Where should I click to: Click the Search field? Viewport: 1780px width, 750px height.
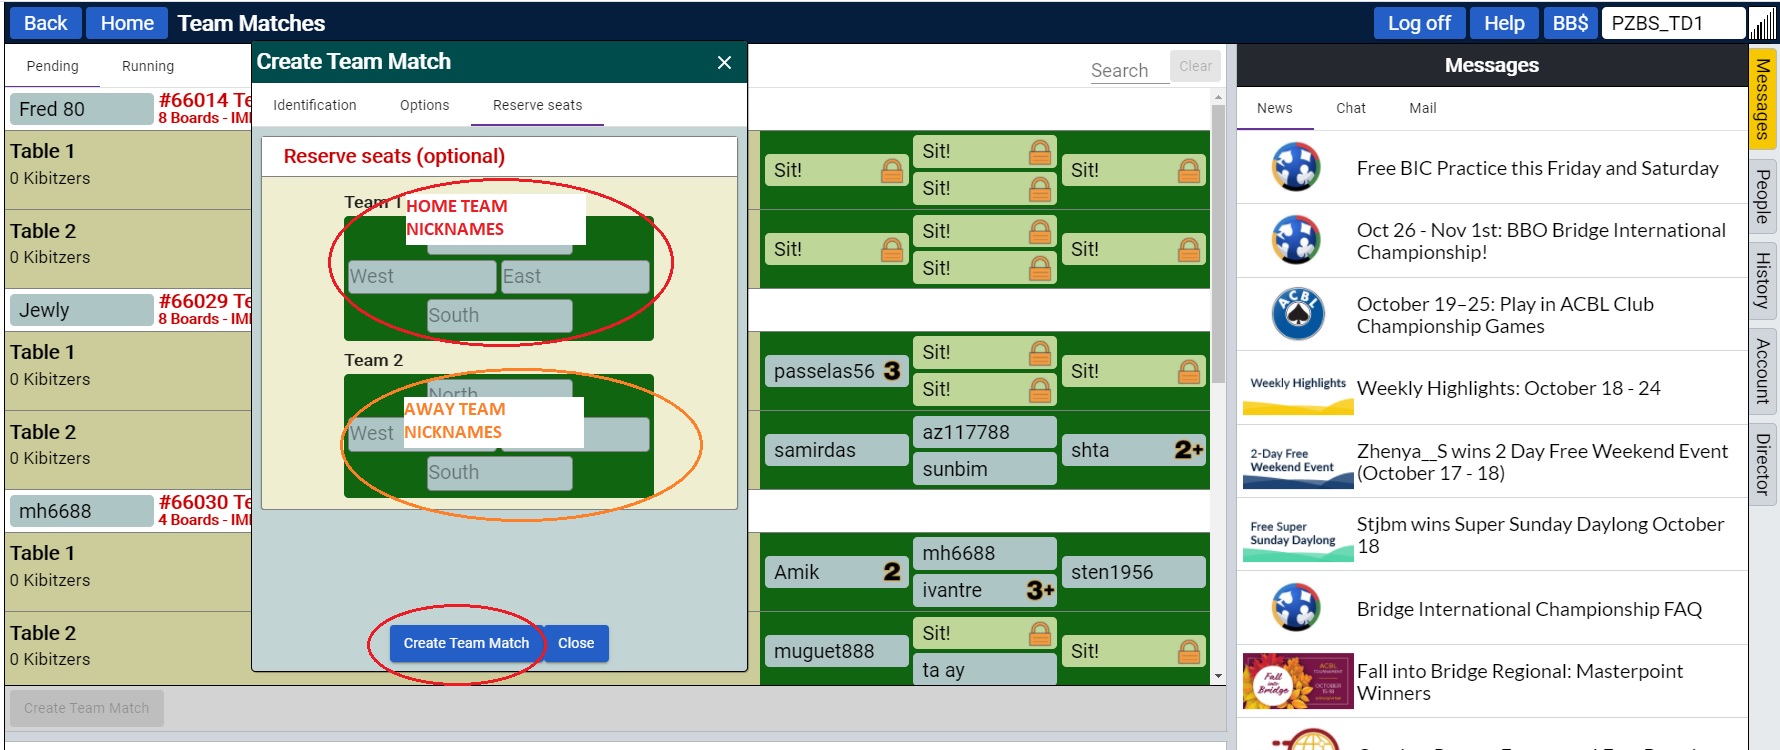pyautogui.click(x=1128, y=70)
